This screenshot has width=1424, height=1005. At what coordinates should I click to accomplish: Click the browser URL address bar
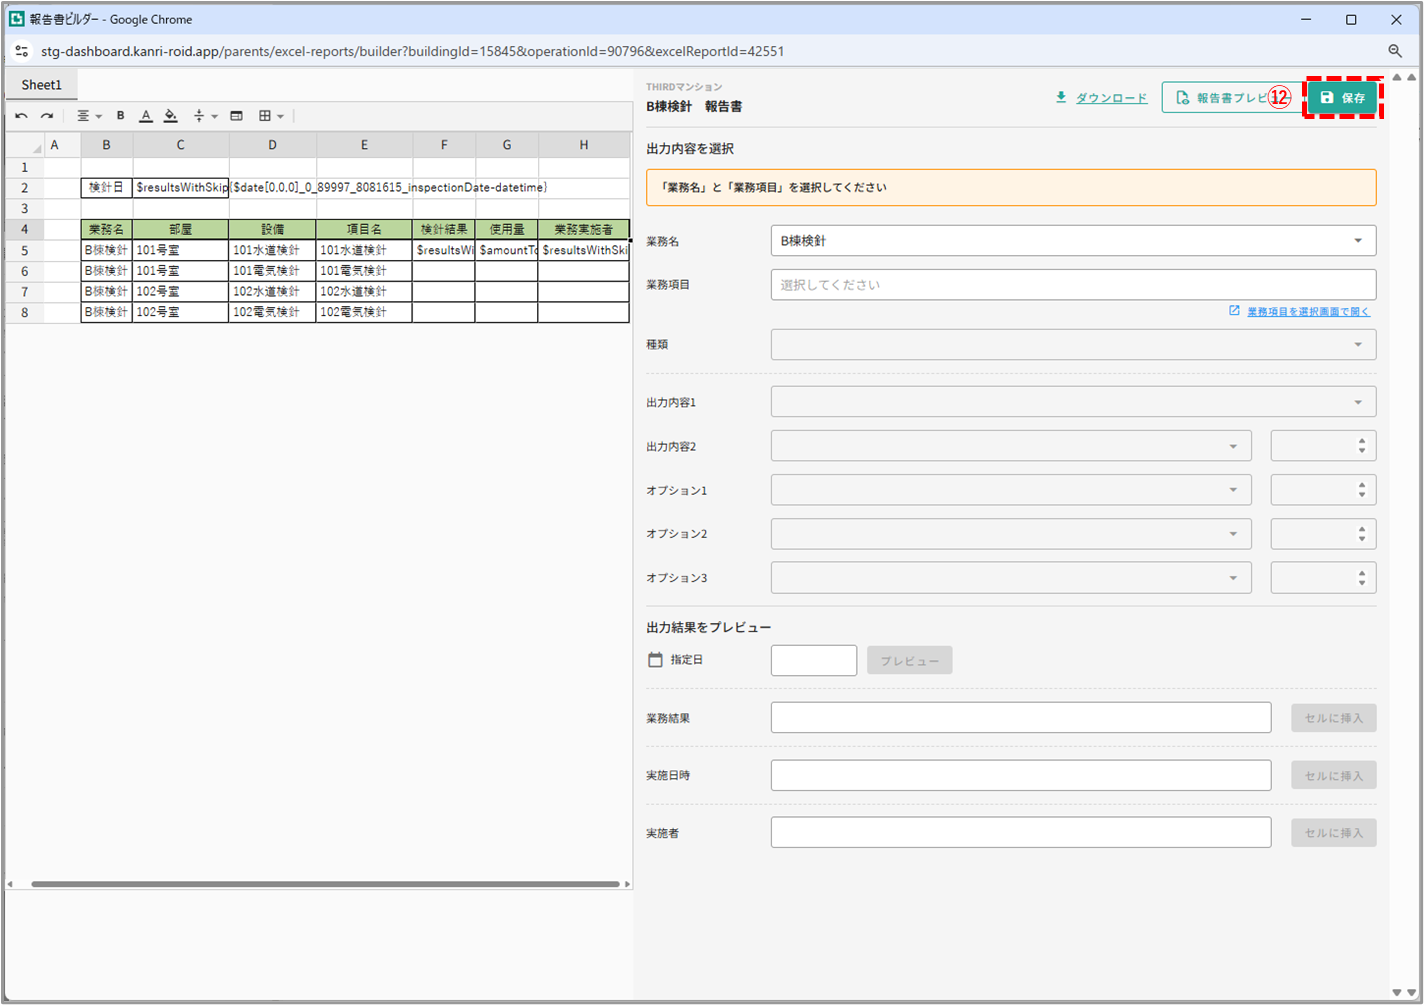[412, 51]
